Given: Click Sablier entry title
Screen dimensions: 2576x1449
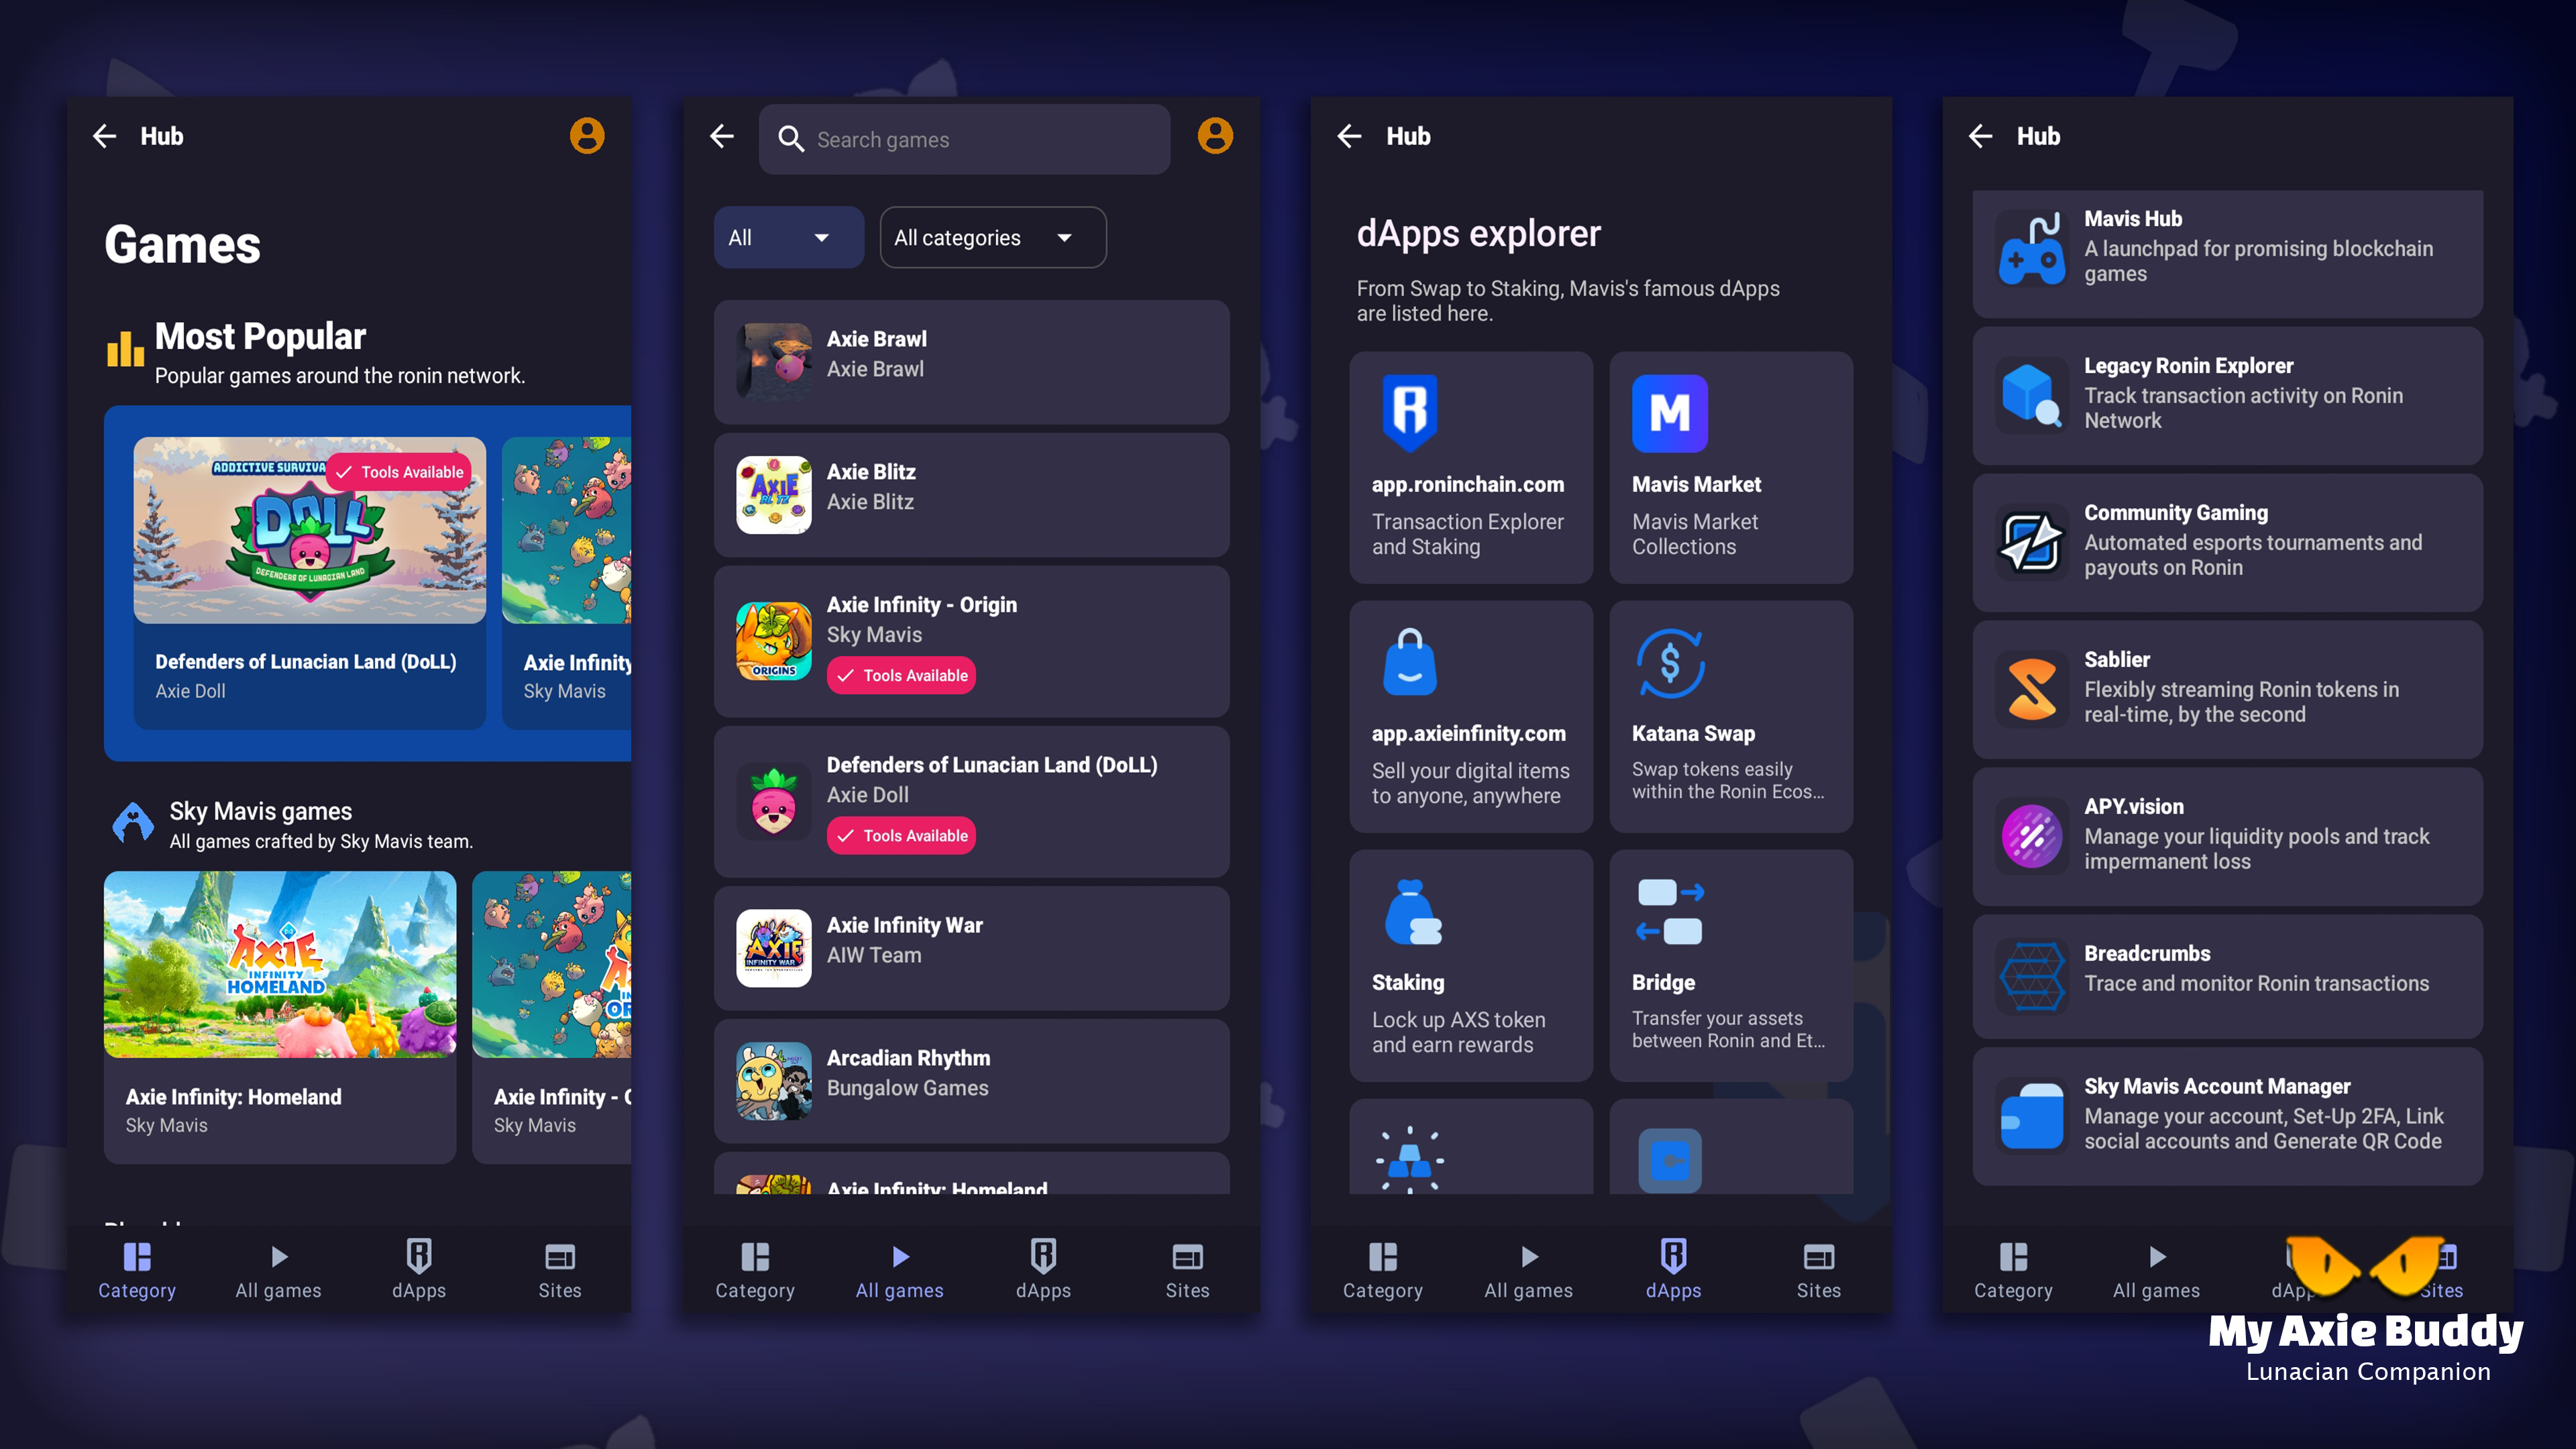Looking at the screenshot, I should click(x=2117, y=659).
